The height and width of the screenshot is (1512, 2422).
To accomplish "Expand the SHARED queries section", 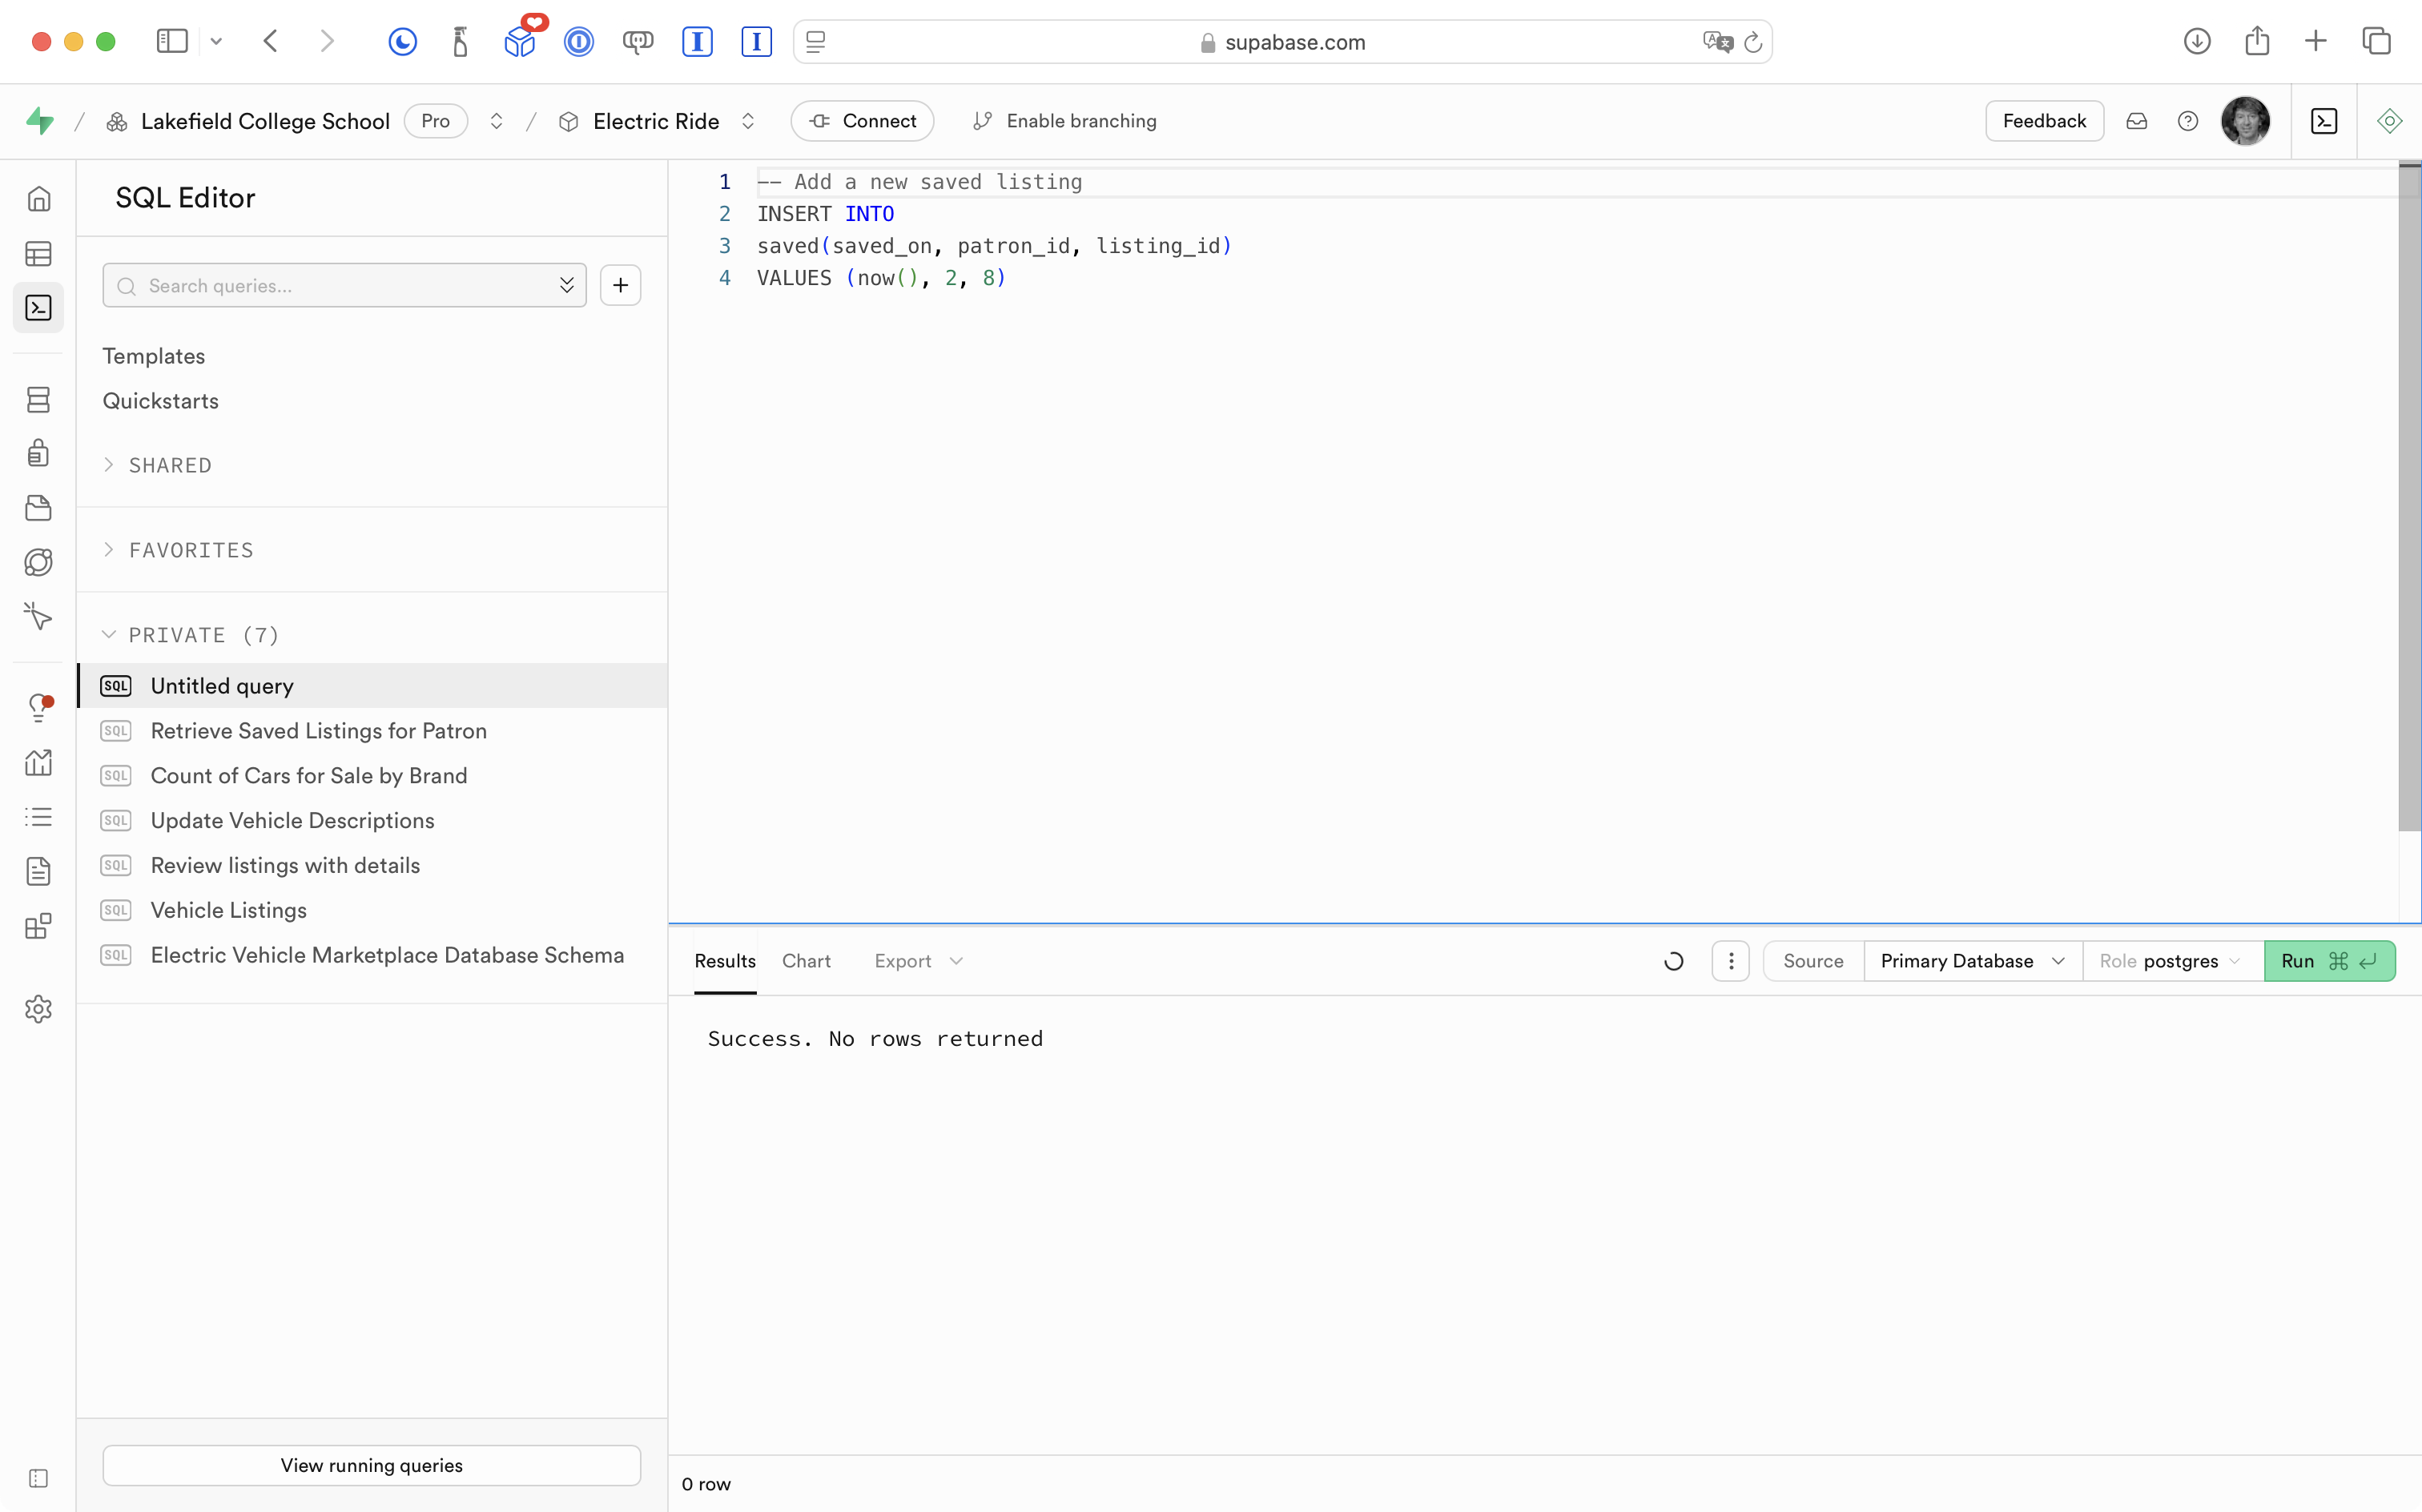I will coord(169,465).
